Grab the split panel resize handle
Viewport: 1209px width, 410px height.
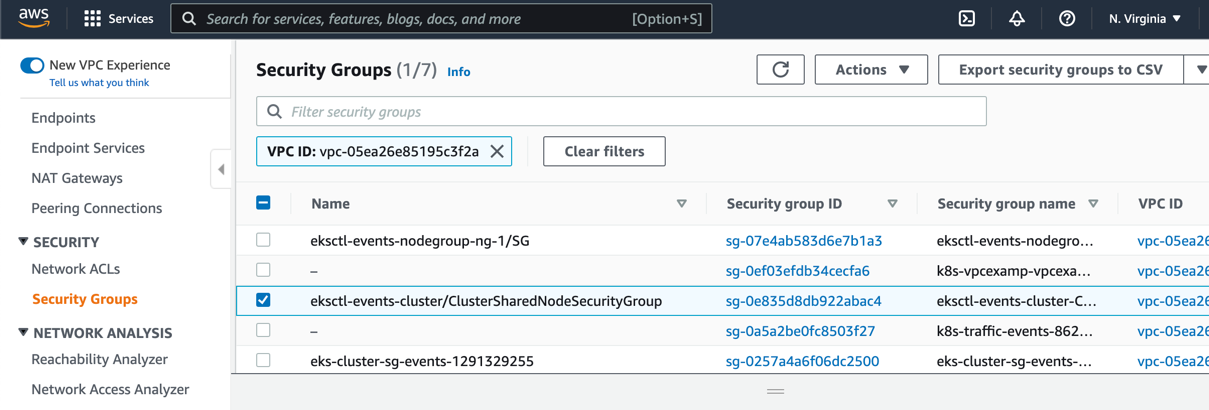[x=775, y=391]
